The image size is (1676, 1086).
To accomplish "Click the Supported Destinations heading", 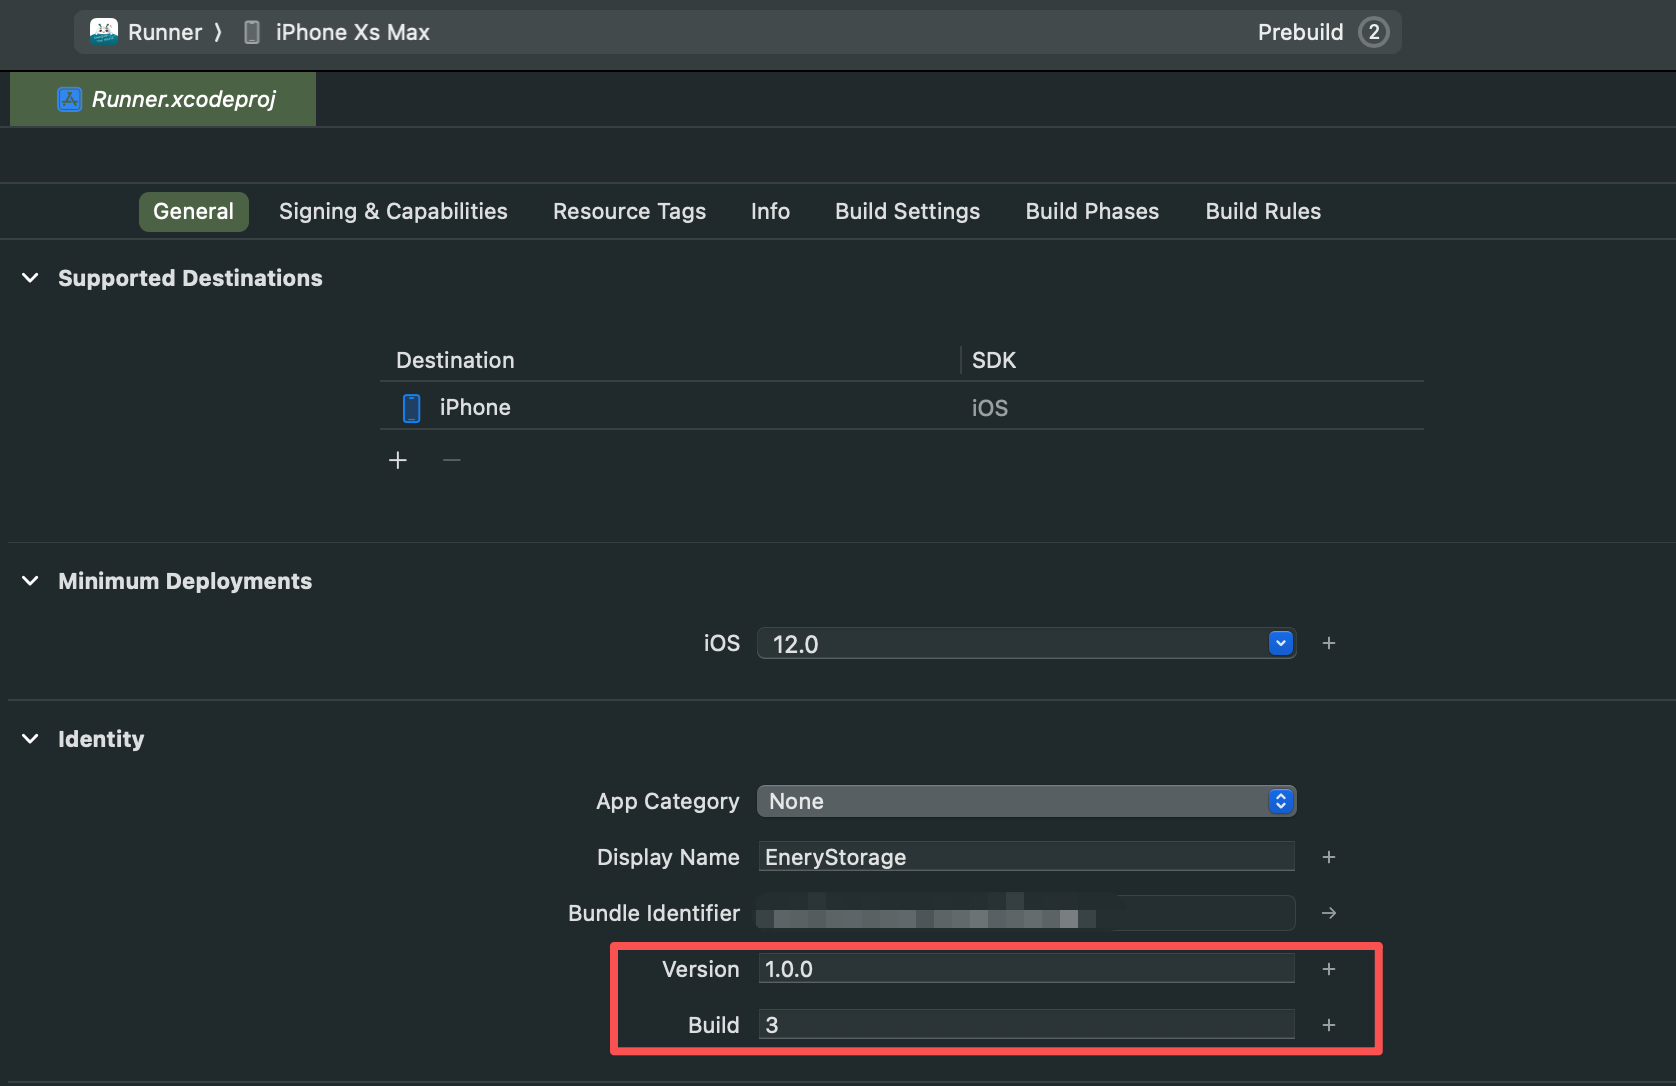I will click(x=190, y=278).
